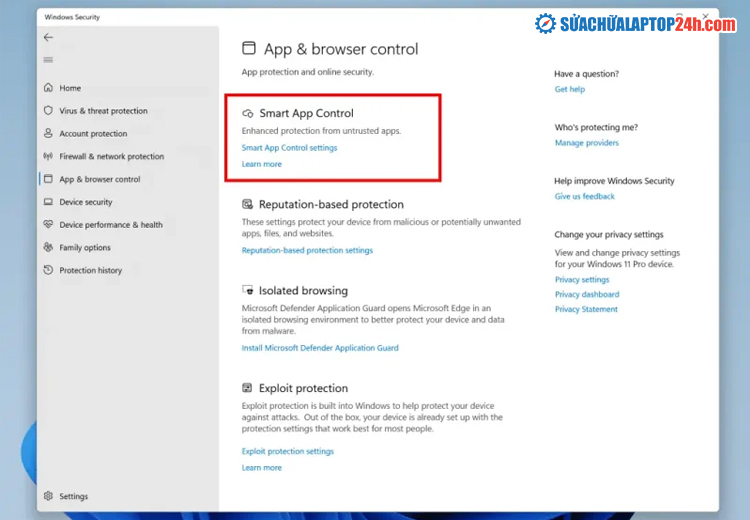
Task: Click the Get help link
Action: click(570, 89)
